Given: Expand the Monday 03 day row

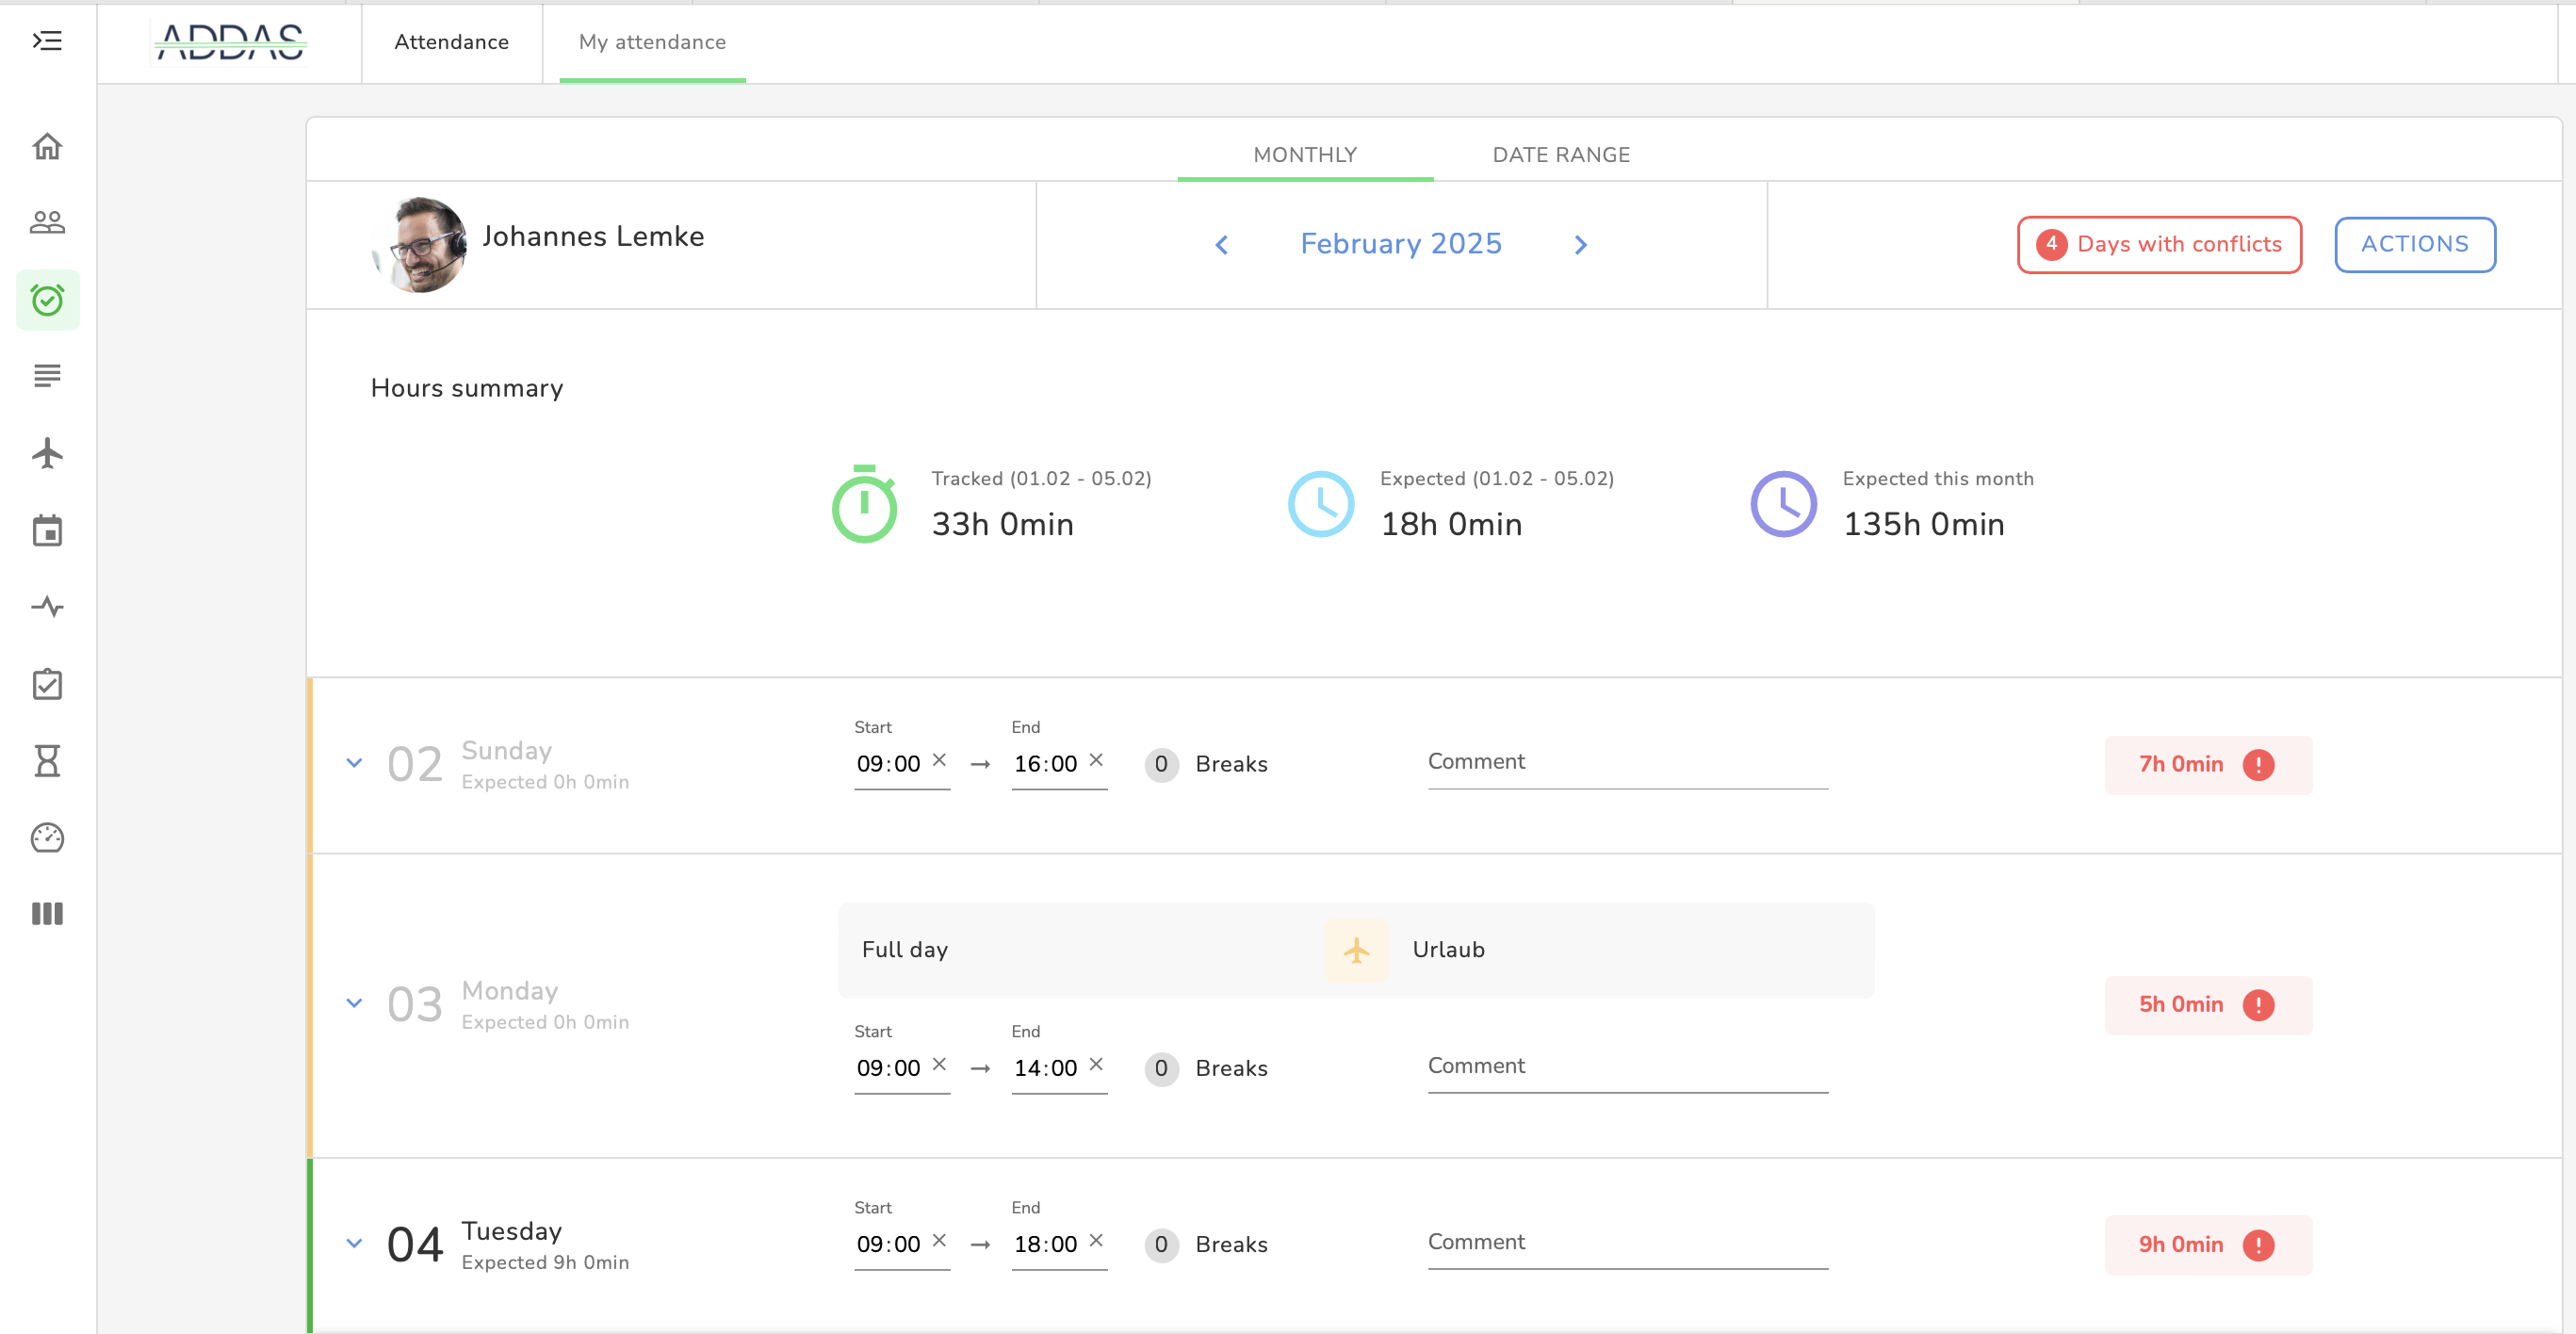Looking at the screenshot, I should [x=354, y=1003].
